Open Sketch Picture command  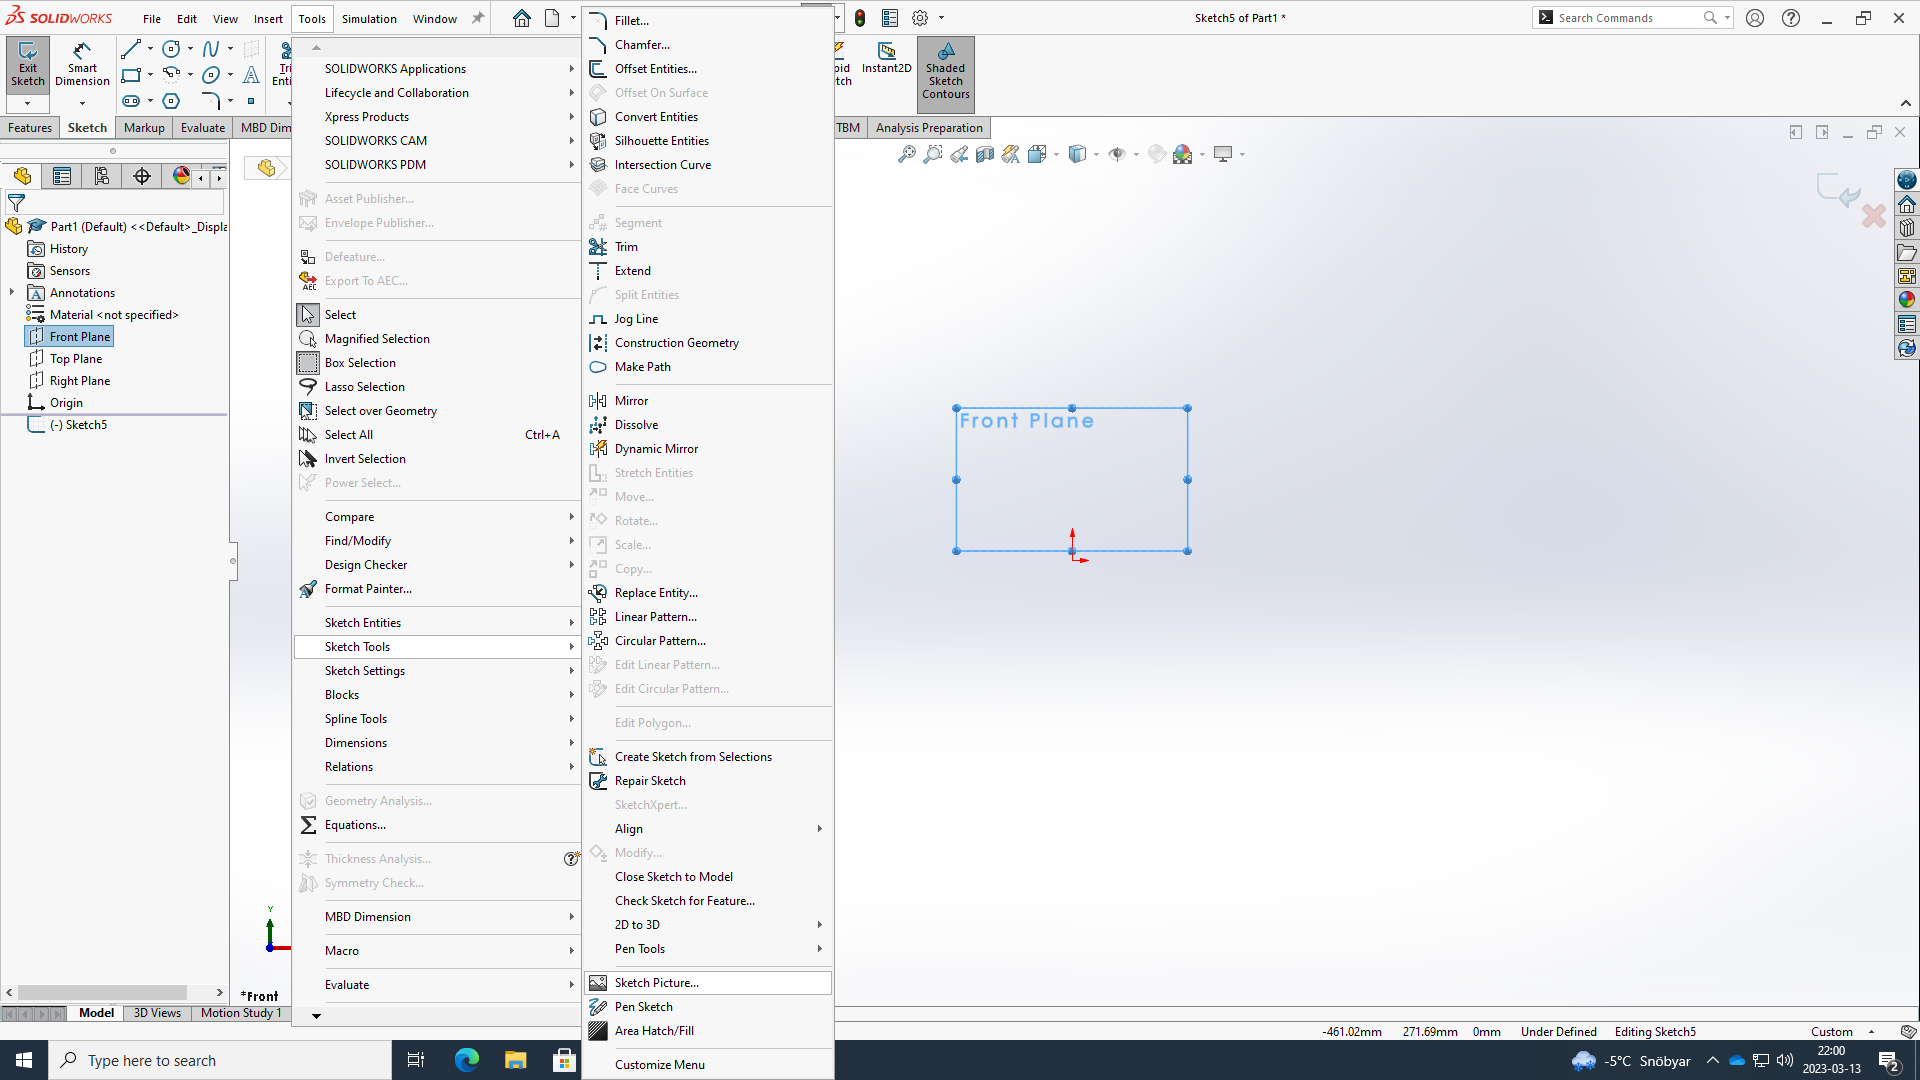point(656,983)
